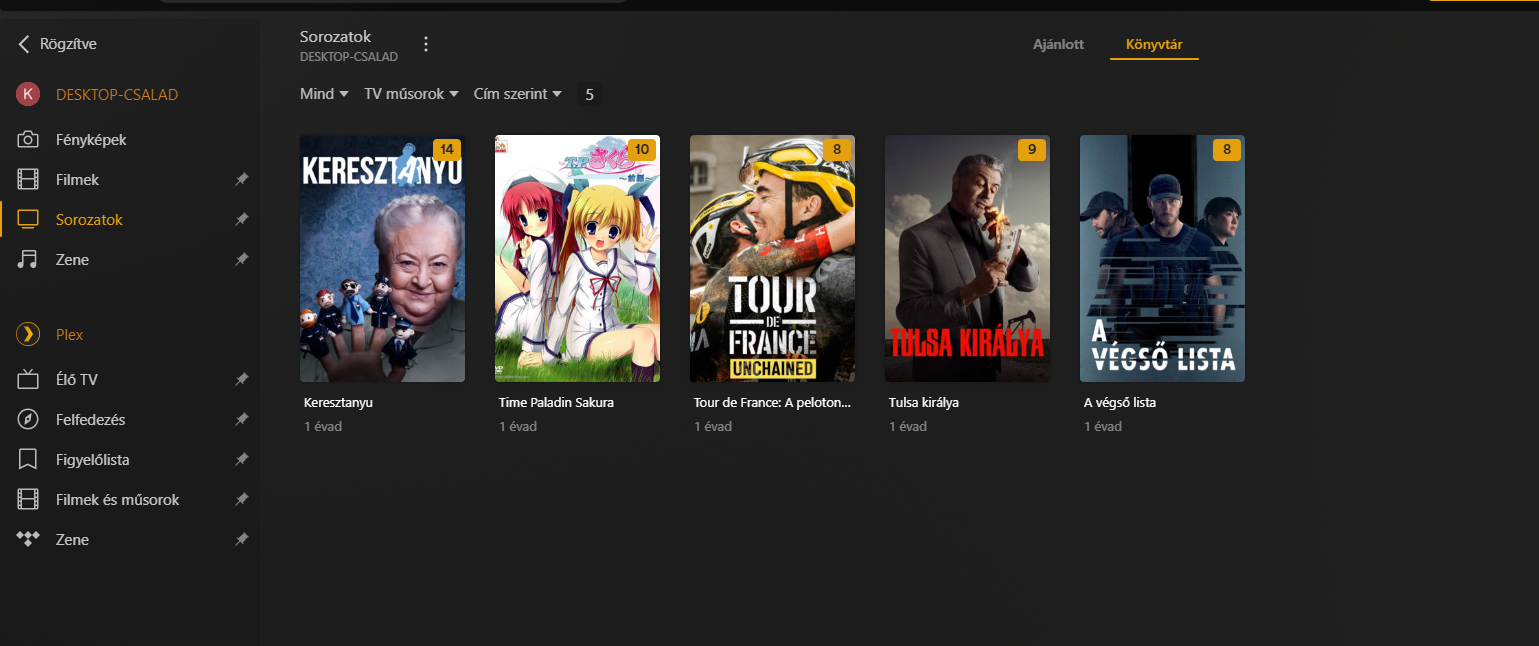Click the DESKTOP-CSALAD user avatar K
1539x646 pixels.
pos(28,95)
